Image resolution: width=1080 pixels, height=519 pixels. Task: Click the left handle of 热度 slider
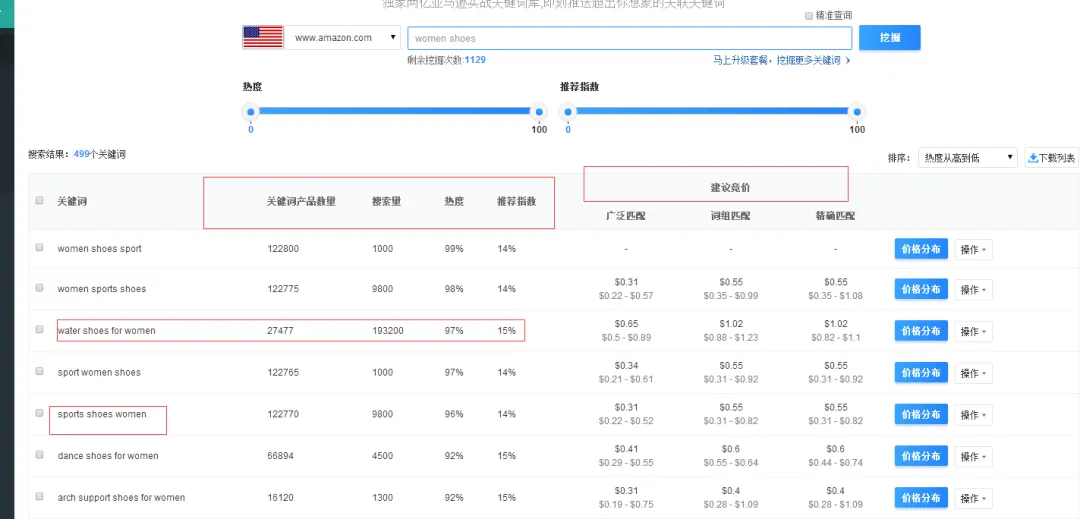pos(251,112)
